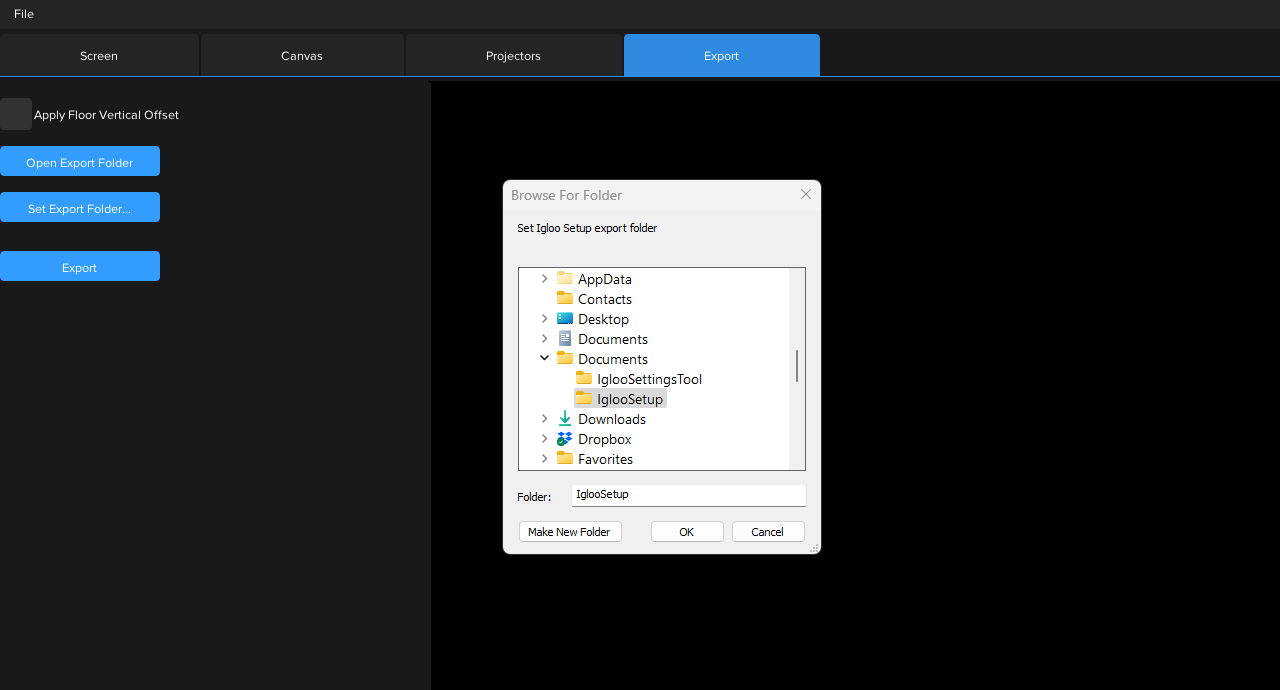Viewport: 1280px width, 690px height.
Task: Close the Browse For Folder dialog
Action: [x=806, y=195]
